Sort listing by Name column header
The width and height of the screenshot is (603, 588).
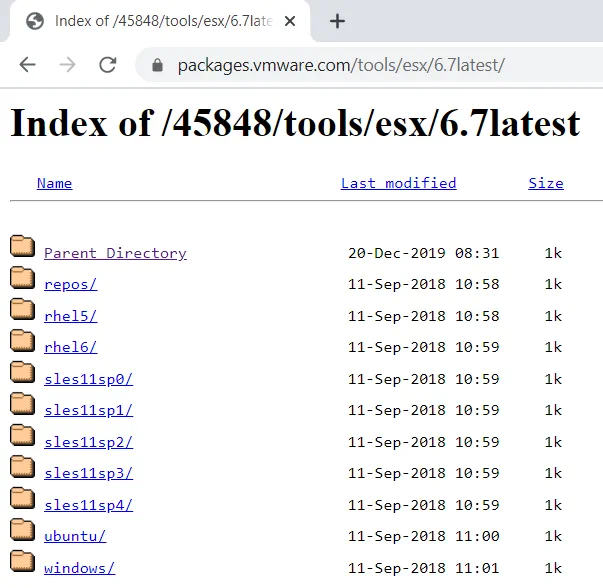54,183
